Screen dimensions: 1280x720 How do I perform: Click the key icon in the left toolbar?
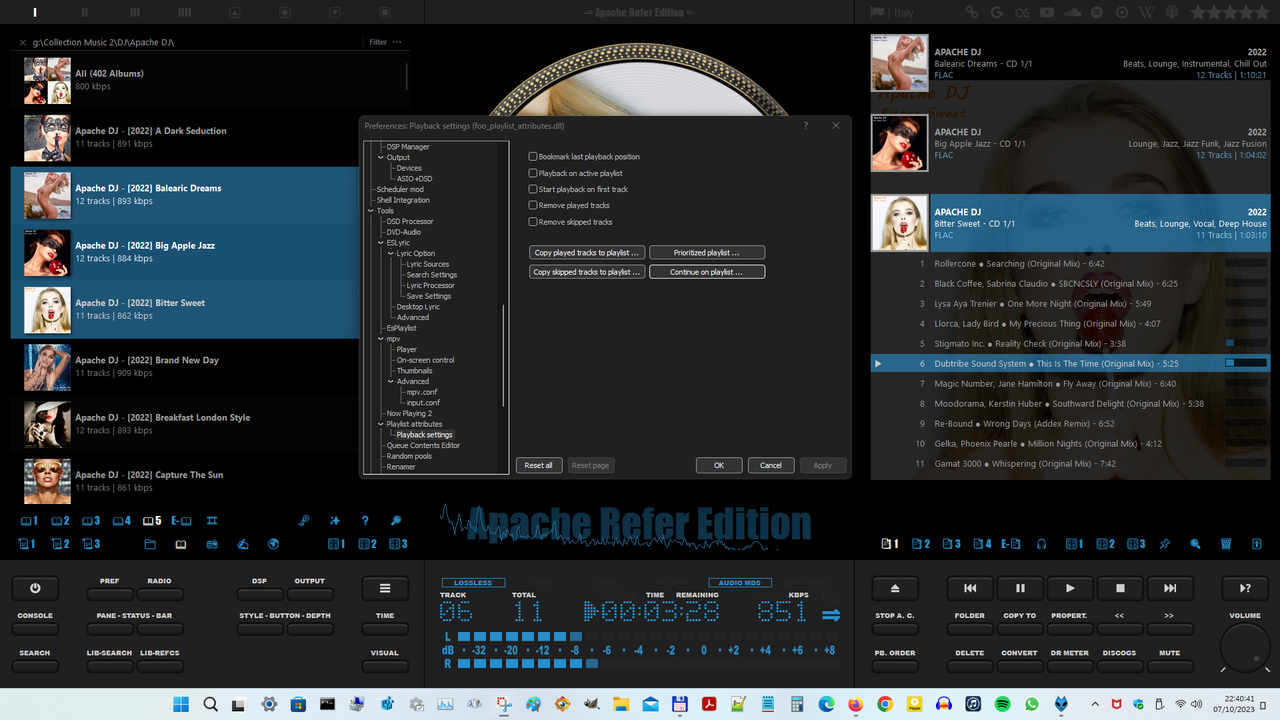pos(304,520)
